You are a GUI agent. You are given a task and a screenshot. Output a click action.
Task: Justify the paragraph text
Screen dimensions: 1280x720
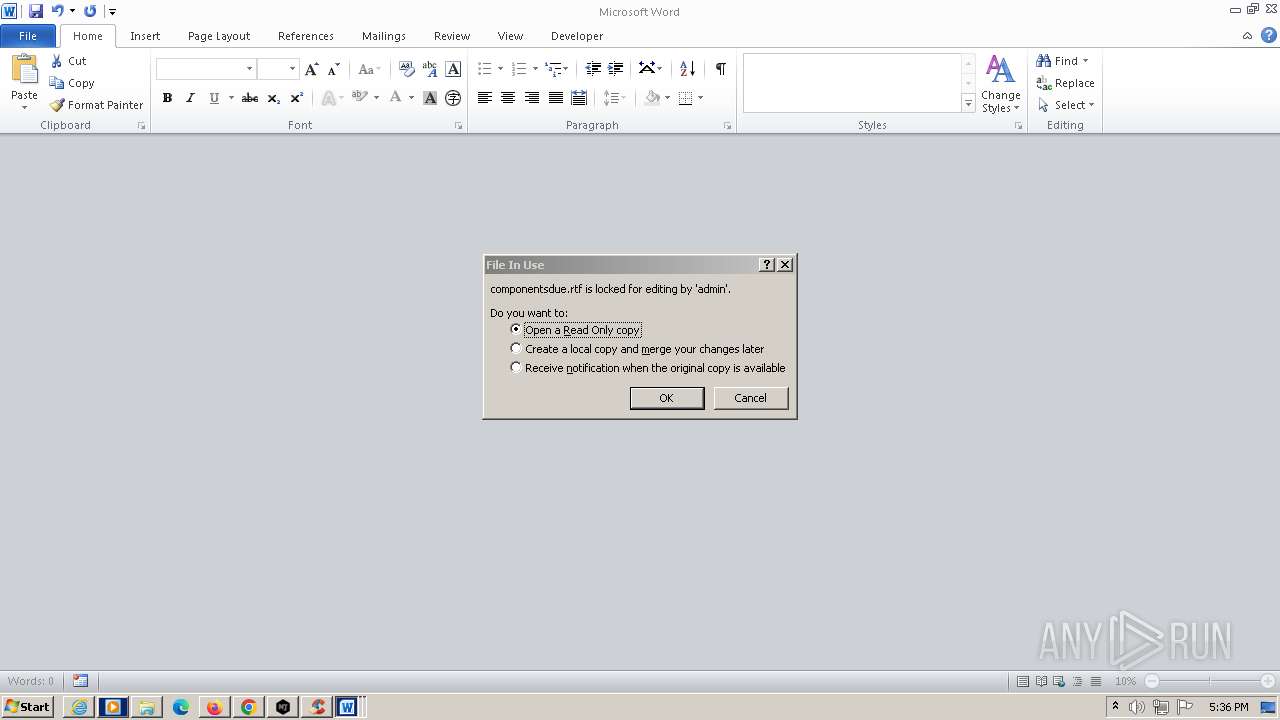[555, 98]
